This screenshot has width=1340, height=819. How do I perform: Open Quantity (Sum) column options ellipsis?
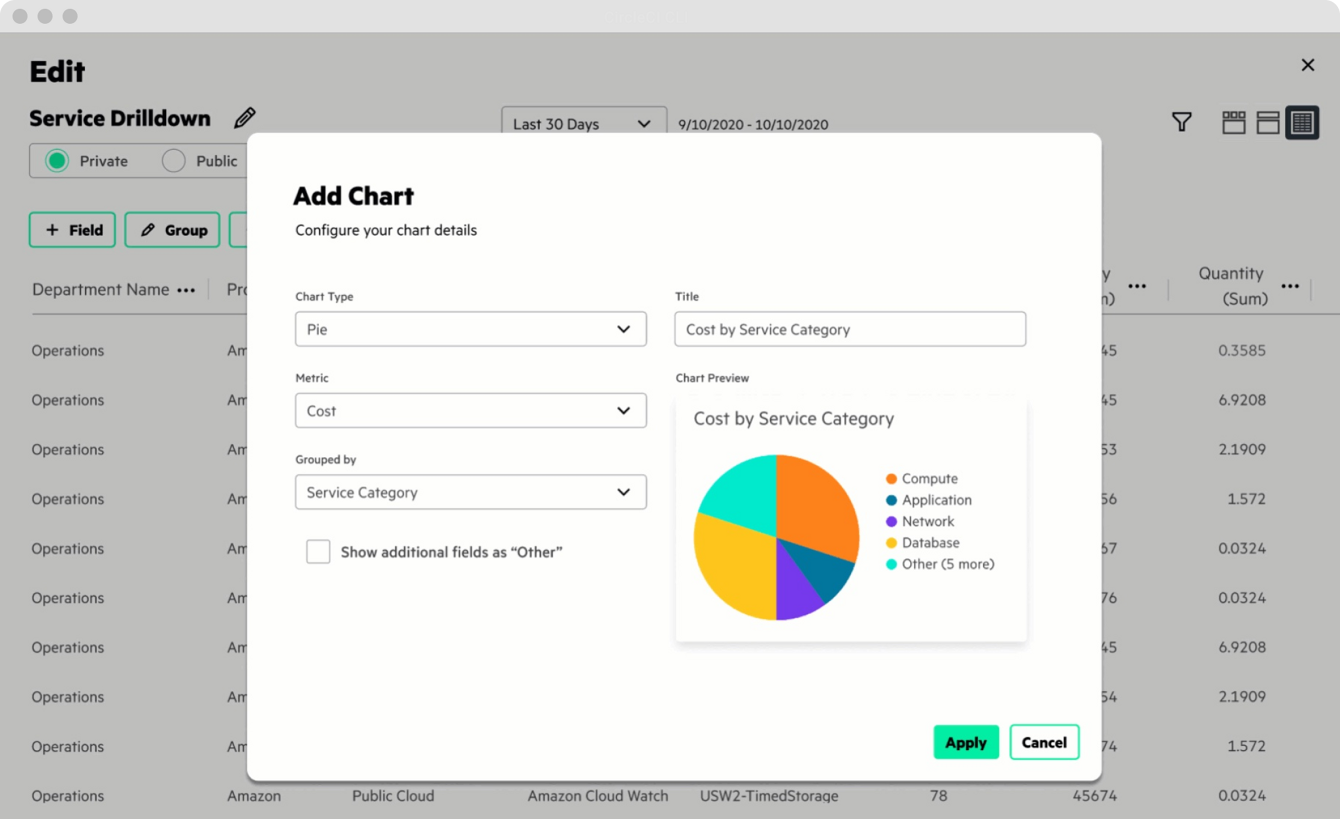tap(1290, 286)
